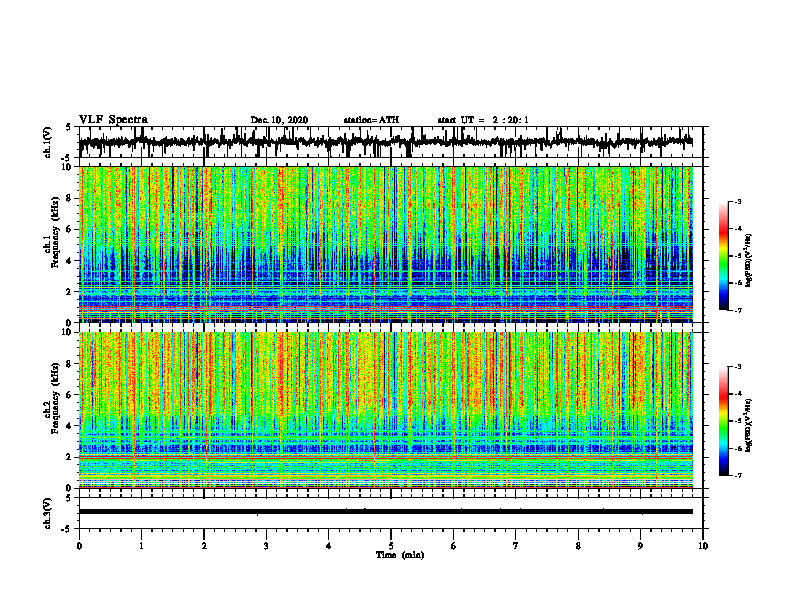Click the "-3" label on ch.1 color scale
792x612 pixels.
point(738,201)
